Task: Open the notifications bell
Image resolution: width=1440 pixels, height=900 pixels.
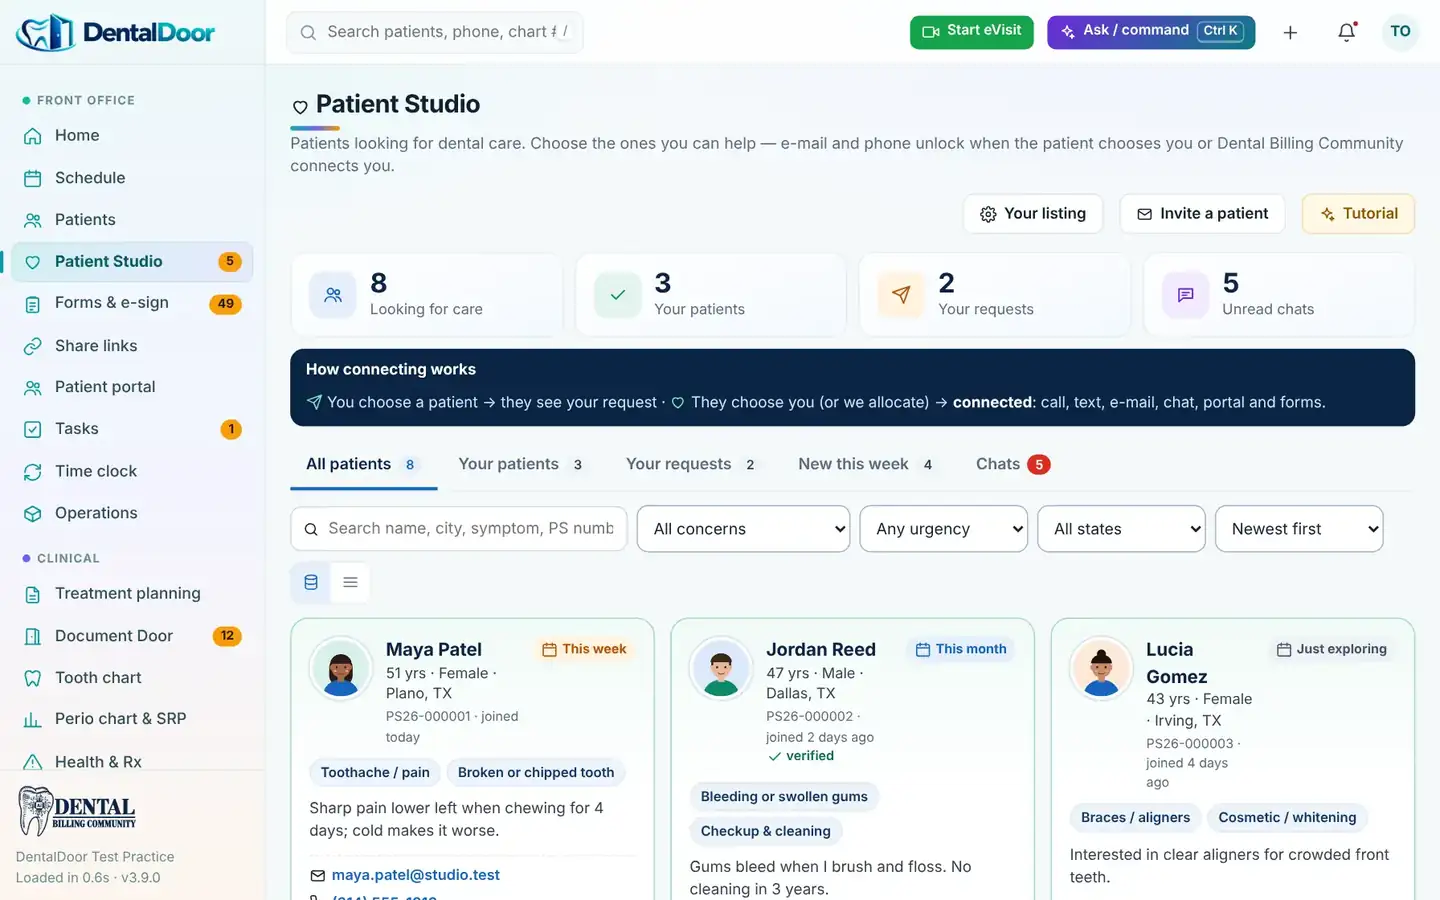Action: 1346,32
